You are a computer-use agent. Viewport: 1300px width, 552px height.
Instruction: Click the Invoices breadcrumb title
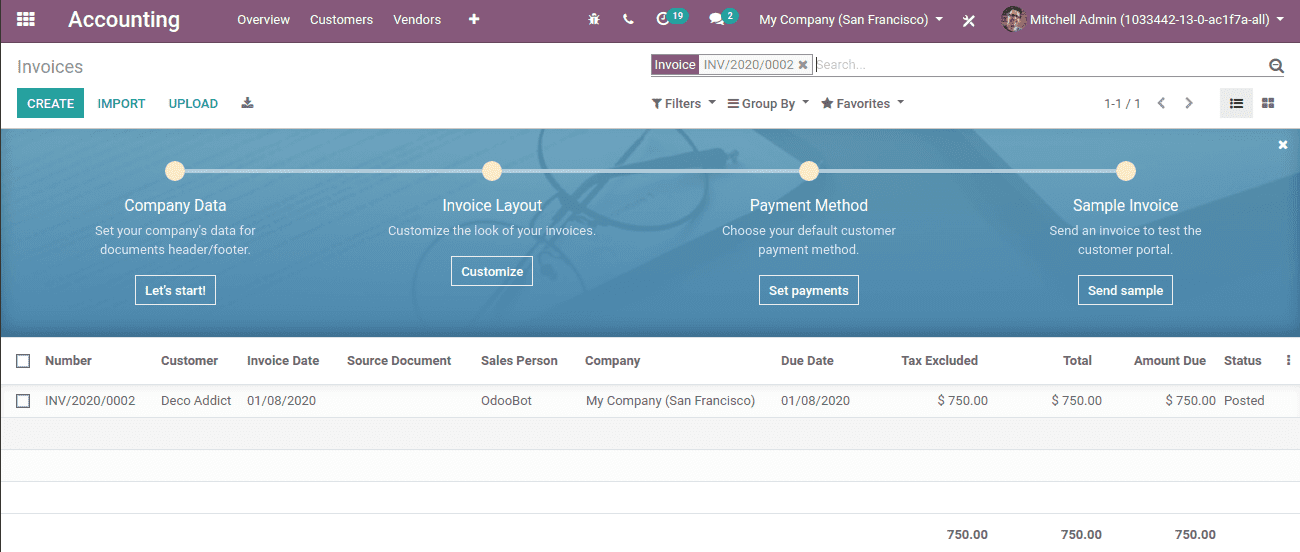pos(50,67)
